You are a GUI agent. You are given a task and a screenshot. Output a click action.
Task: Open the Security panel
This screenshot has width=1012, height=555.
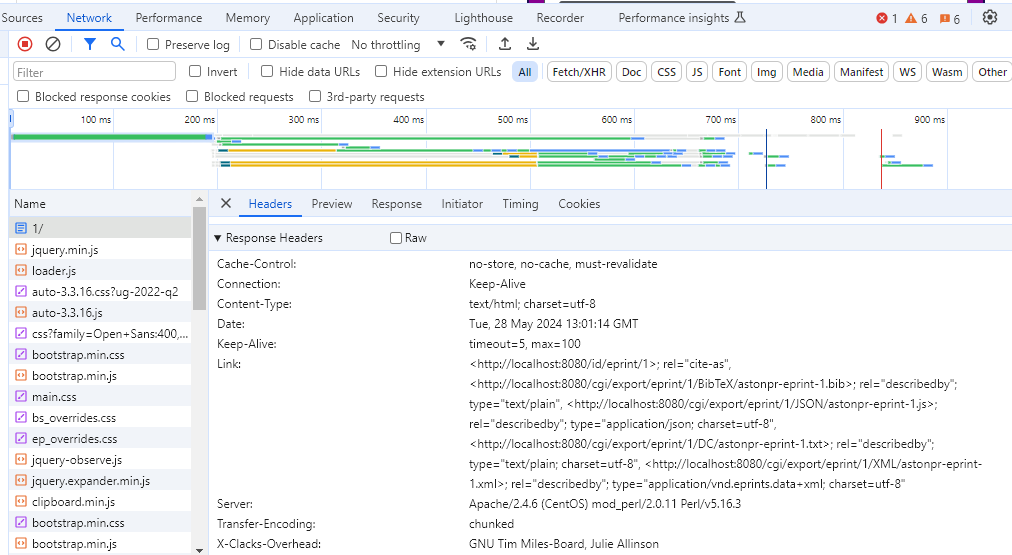[x=398, y=18]
